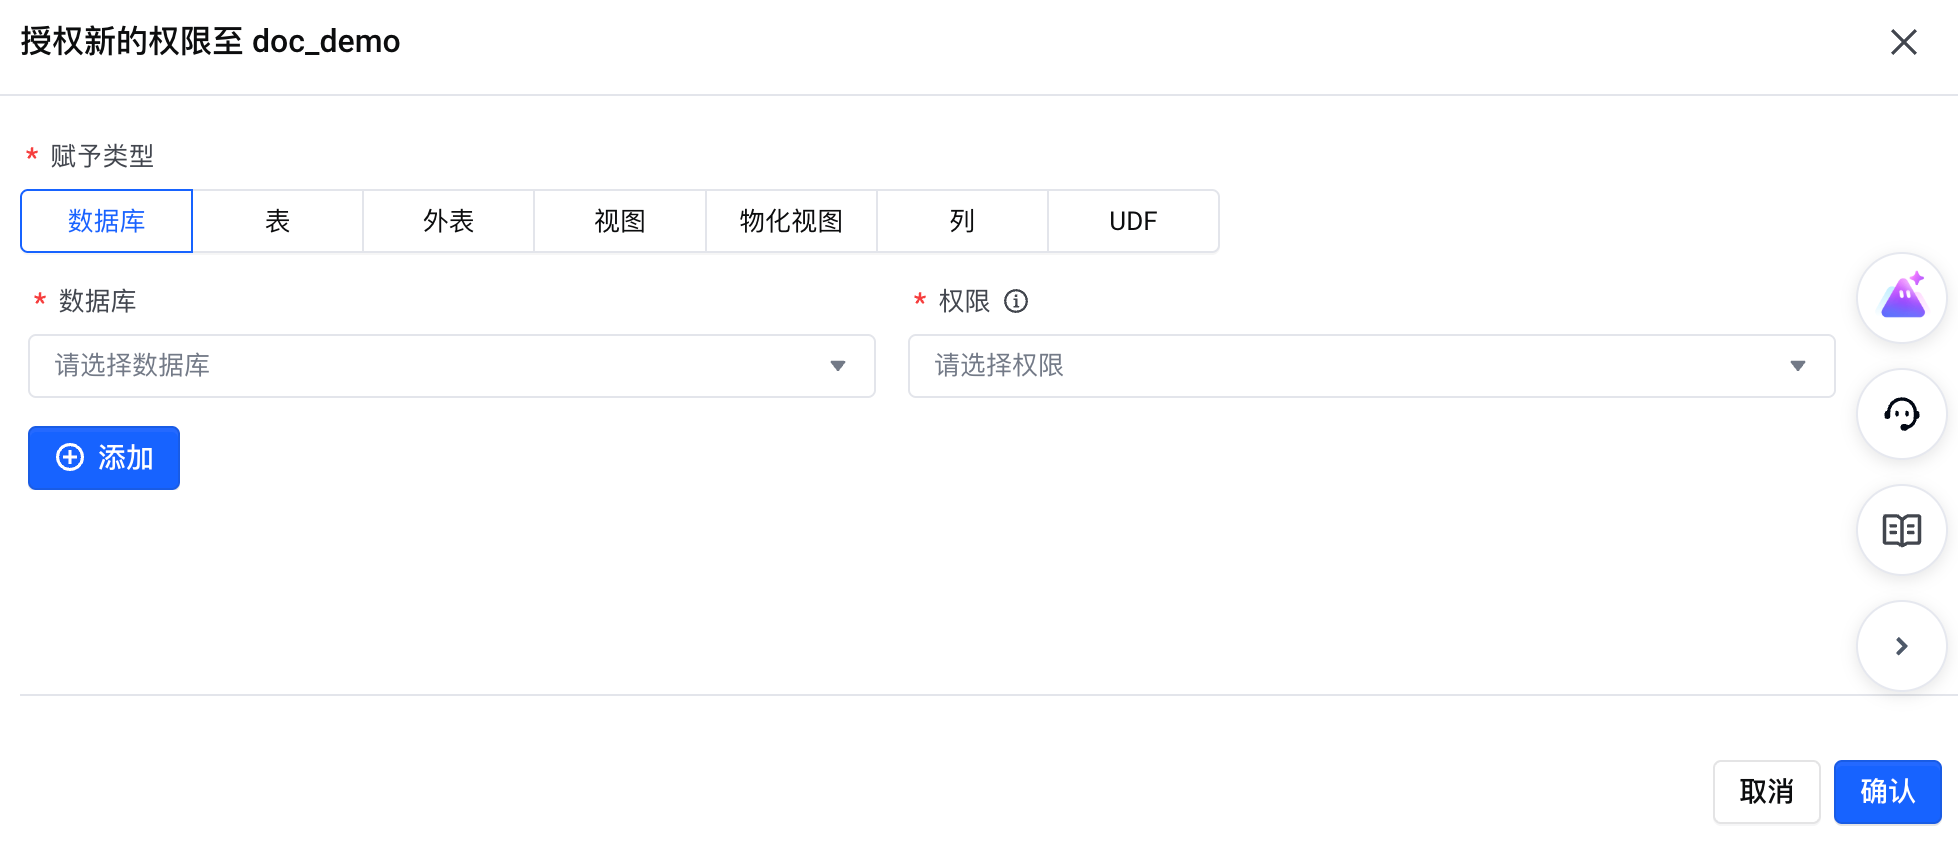Image resolution: width=1958 pixels, height=846 pixels.
Task: Click the customer support headset icon
Action: (x=1901, y=414)
